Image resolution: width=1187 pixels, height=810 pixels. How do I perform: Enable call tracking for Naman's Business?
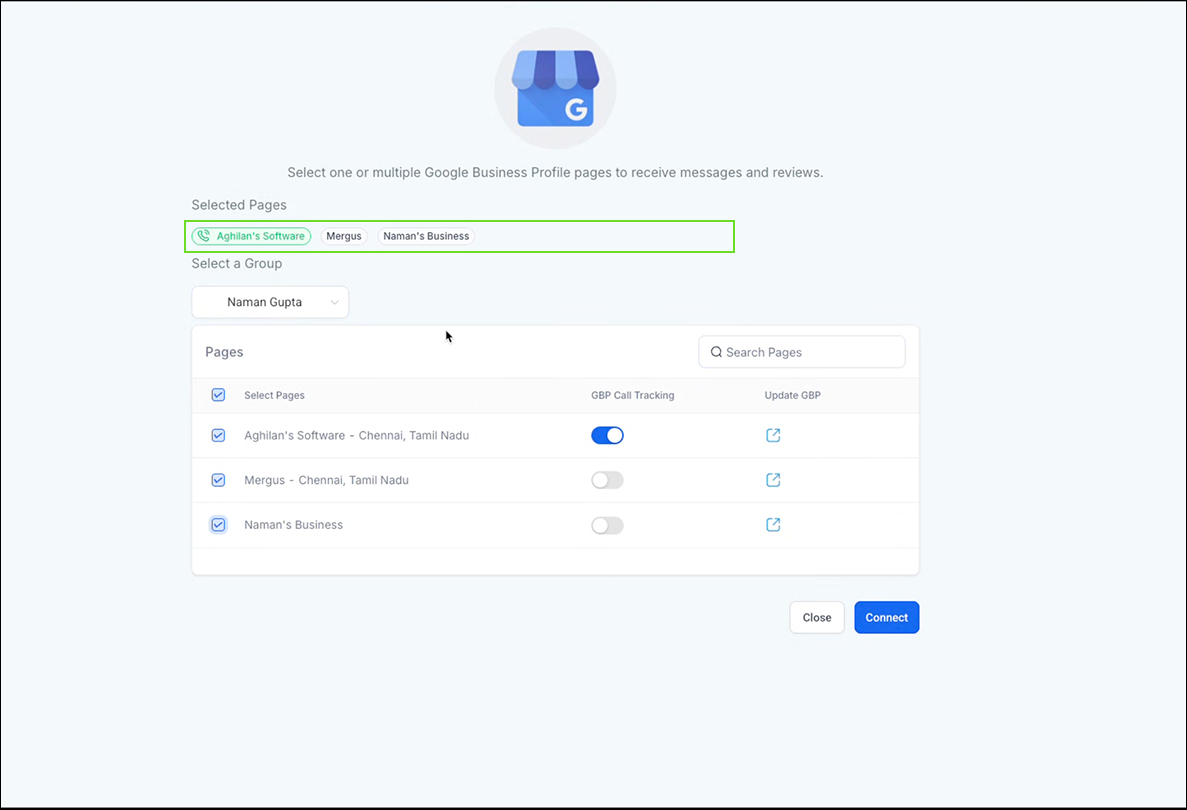click(x=607, y=525)
